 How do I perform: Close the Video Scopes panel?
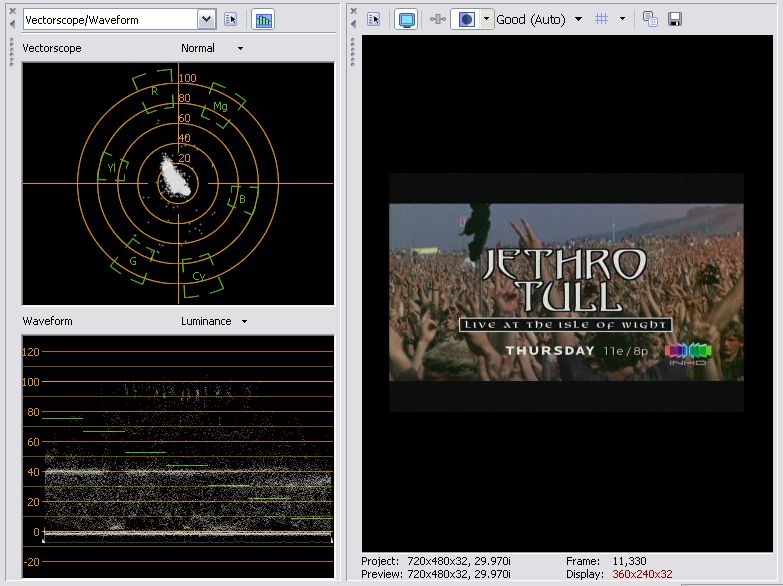(12, 11)
